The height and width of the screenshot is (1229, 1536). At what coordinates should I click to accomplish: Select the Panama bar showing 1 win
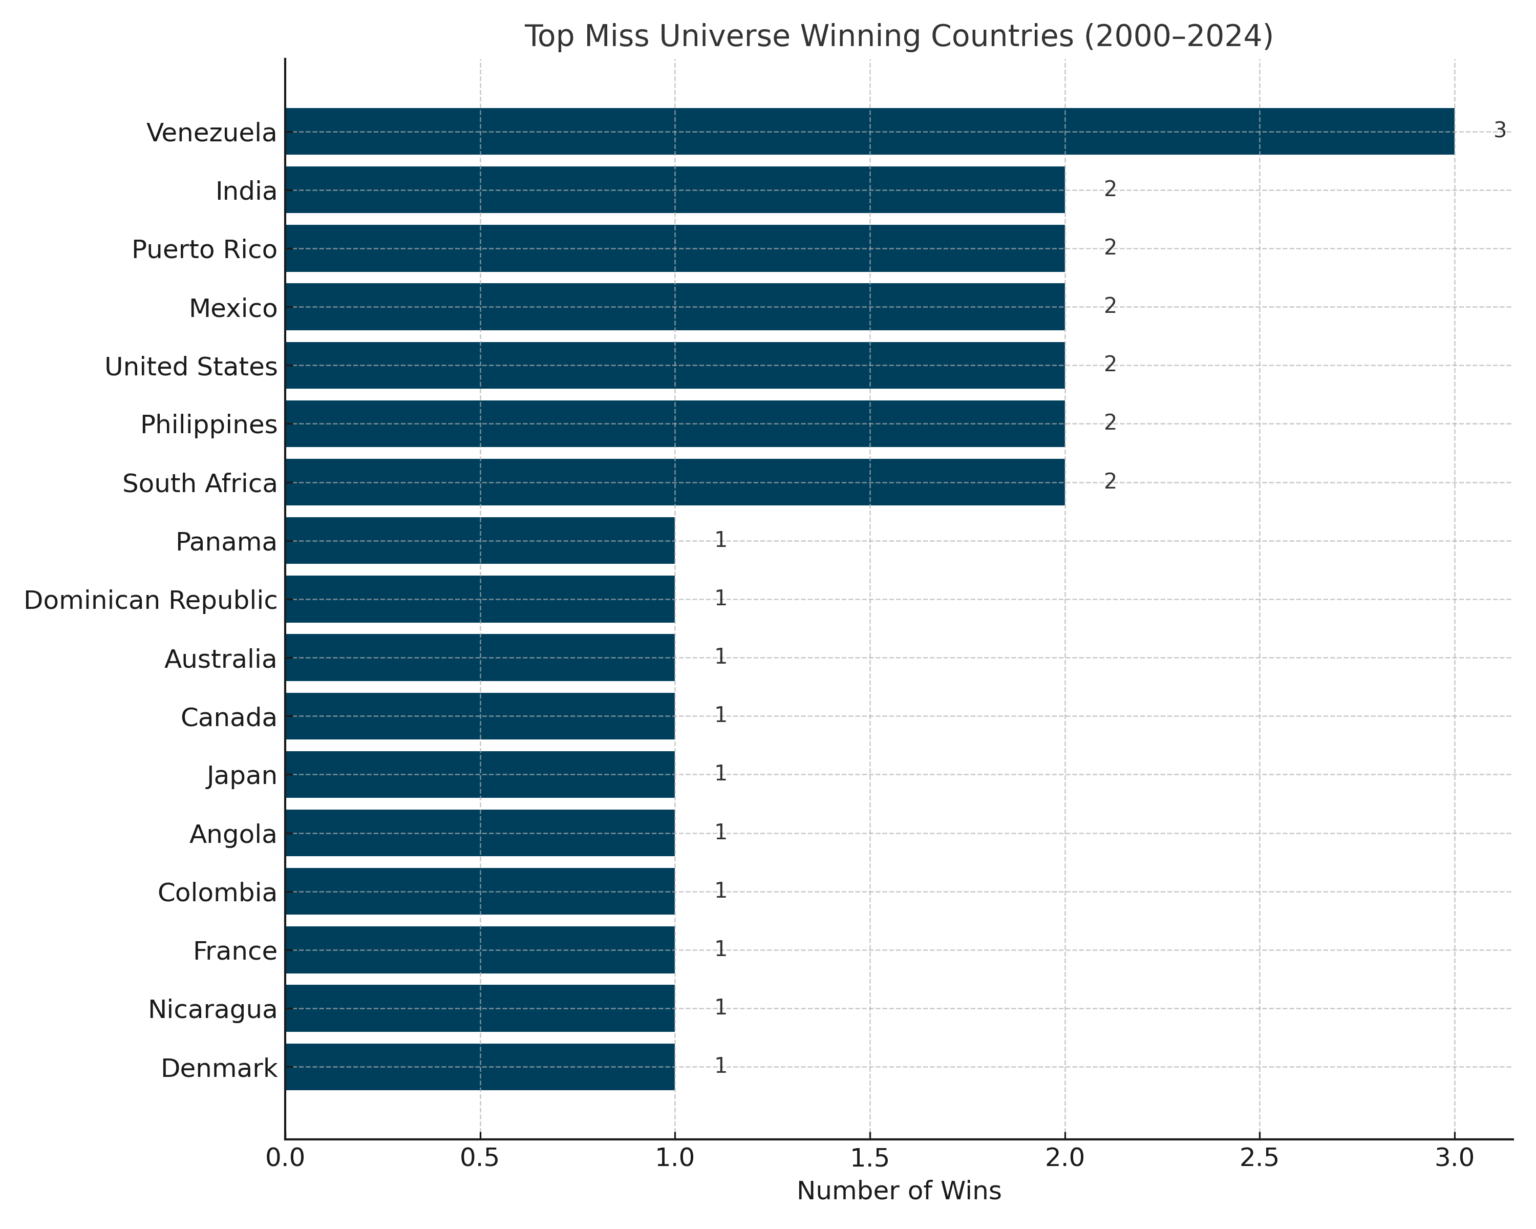[x=480, y=541]
